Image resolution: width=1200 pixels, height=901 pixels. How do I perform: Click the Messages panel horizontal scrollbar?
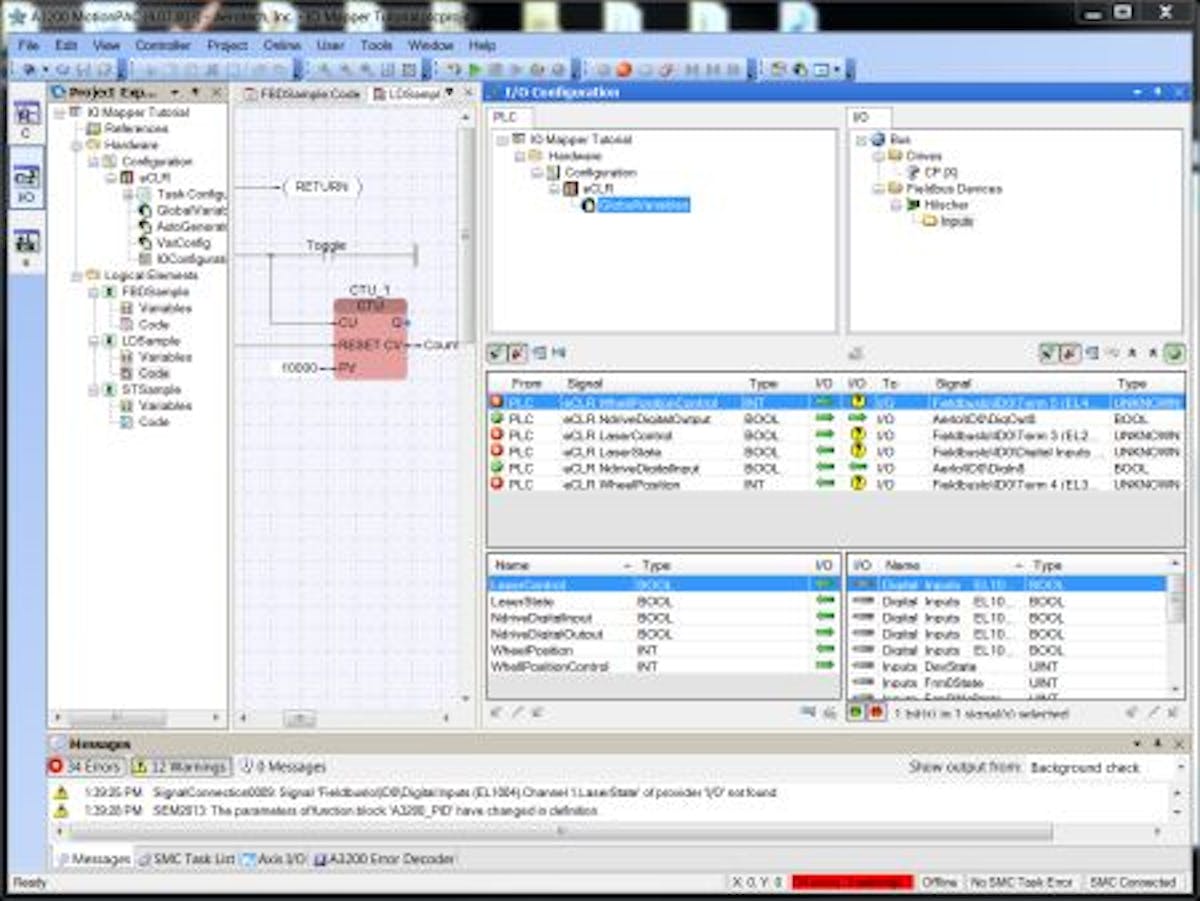click(560, 831)
